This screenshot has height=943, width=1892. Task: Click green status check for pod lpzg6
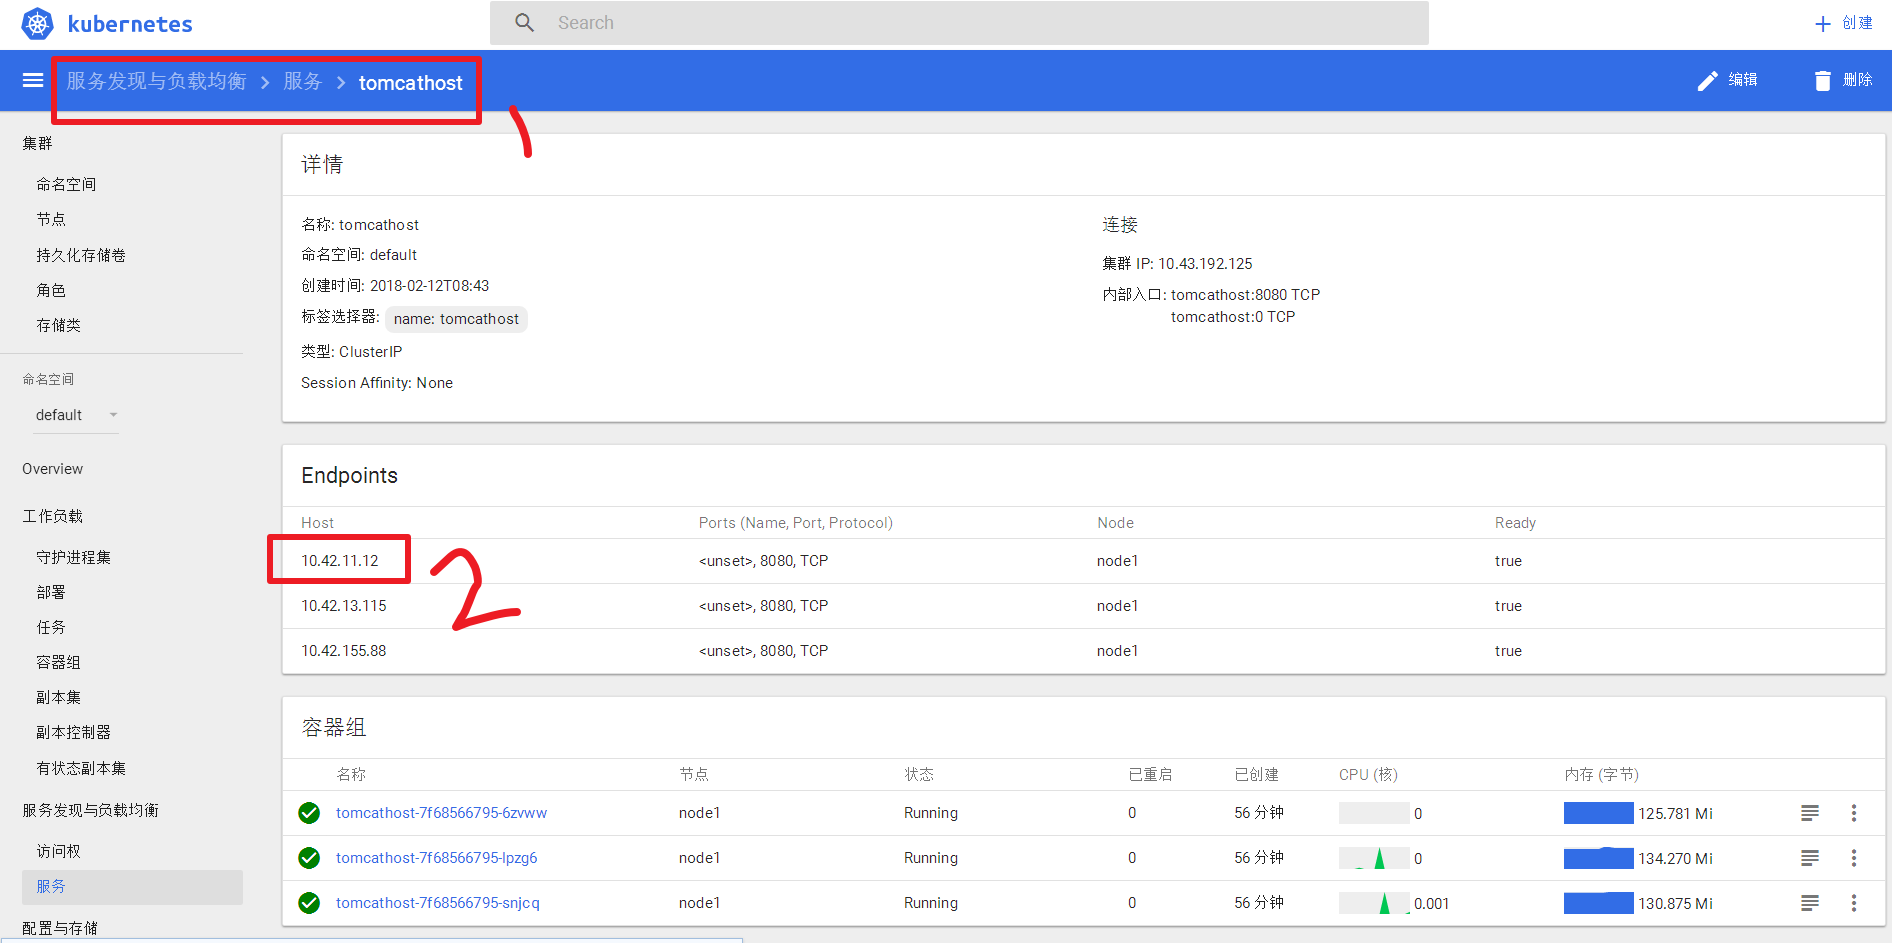tap(309, 858)
